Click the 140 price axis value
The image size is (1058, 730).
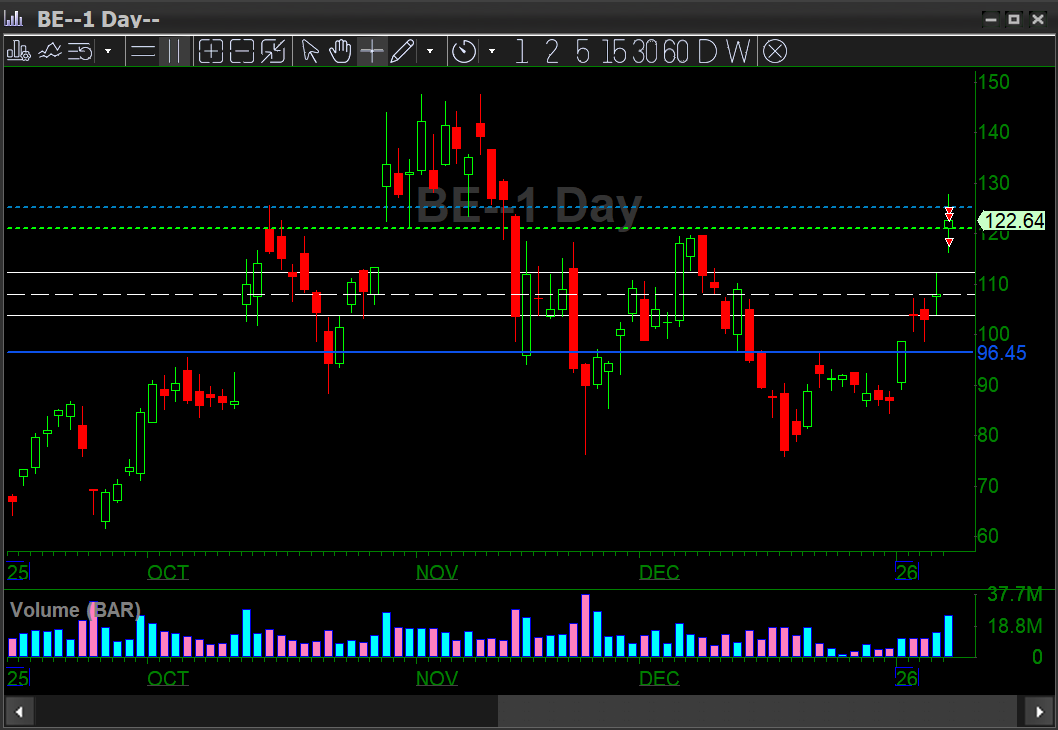994,132
